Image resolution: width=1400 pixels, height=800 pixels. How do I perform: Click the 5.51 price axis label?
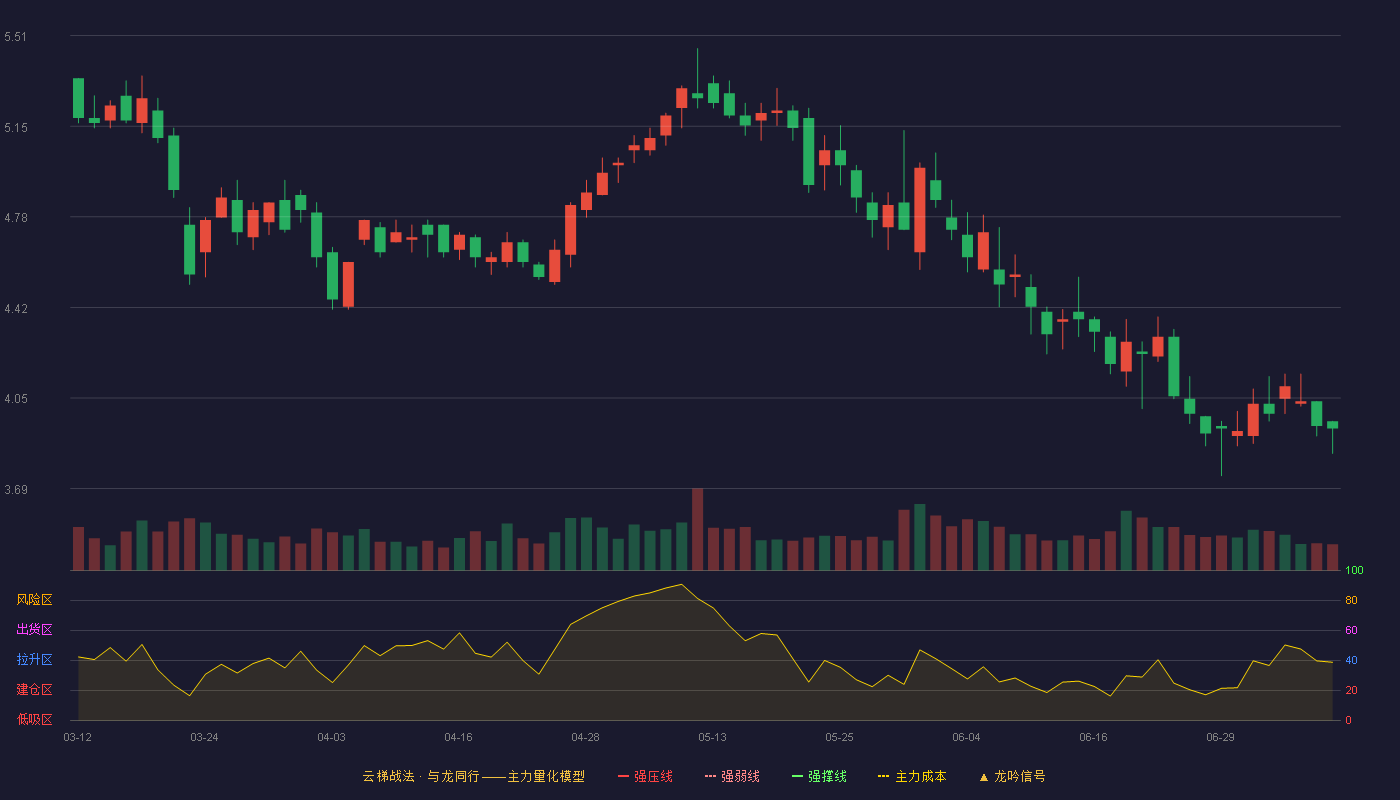point(15,37)
